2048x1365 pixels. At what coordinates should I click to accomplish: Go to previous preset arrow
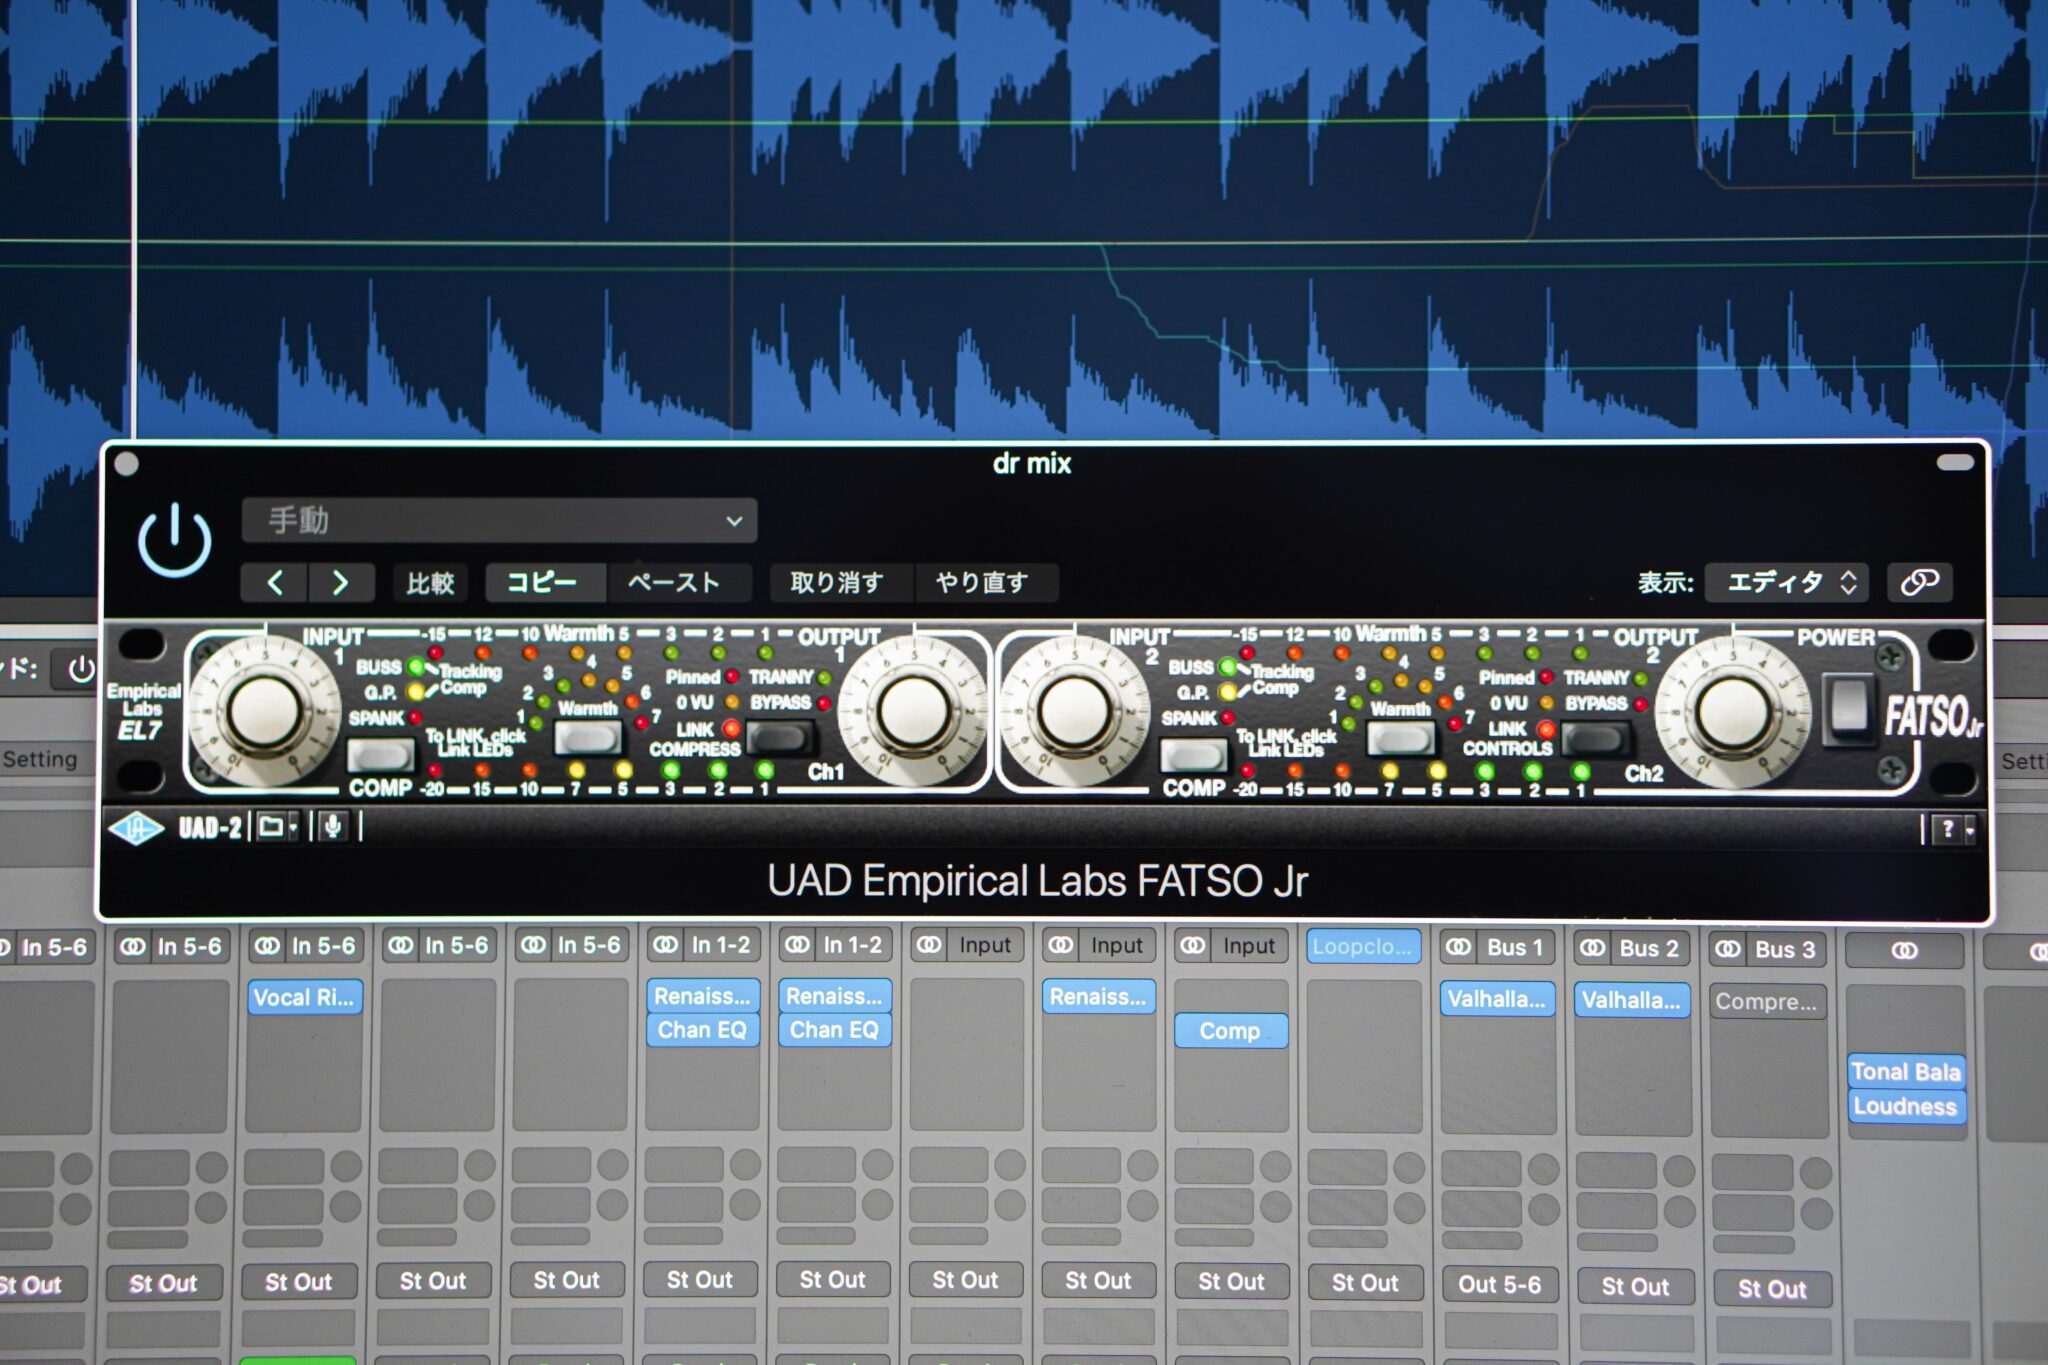pyautogui.click(x=275, y=582)
